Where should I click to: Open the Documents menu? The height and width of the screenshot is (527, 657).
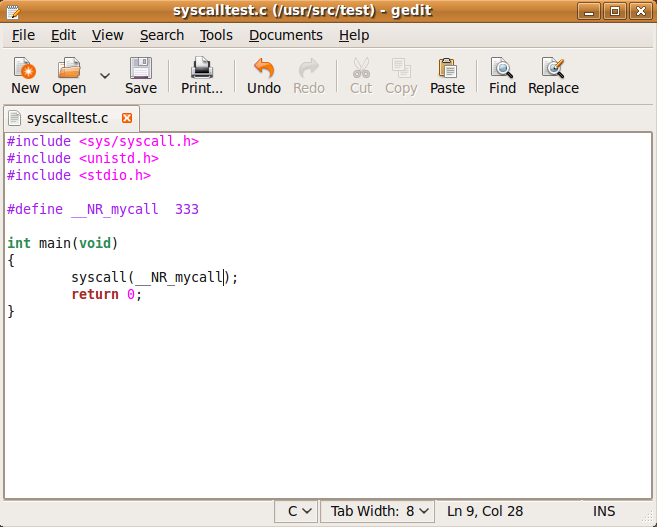click(286, 35)
